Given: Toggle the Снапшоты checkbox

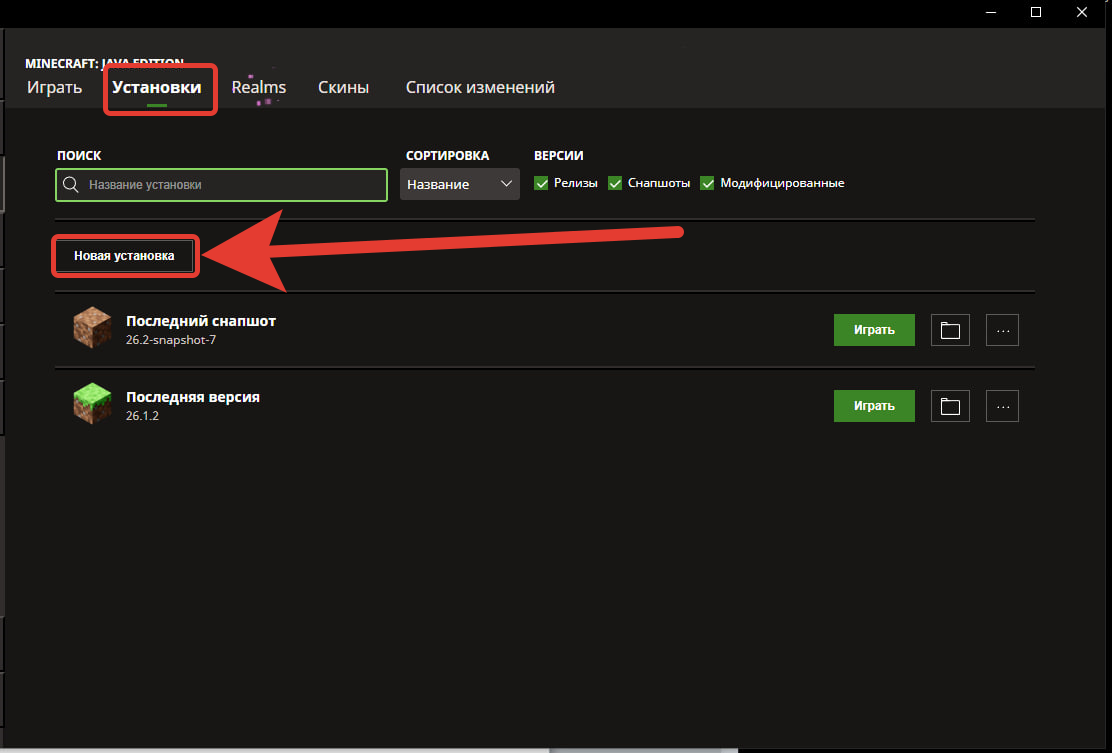Looking at the screenshot, I should pyautogui.click(x=615, y=183).
